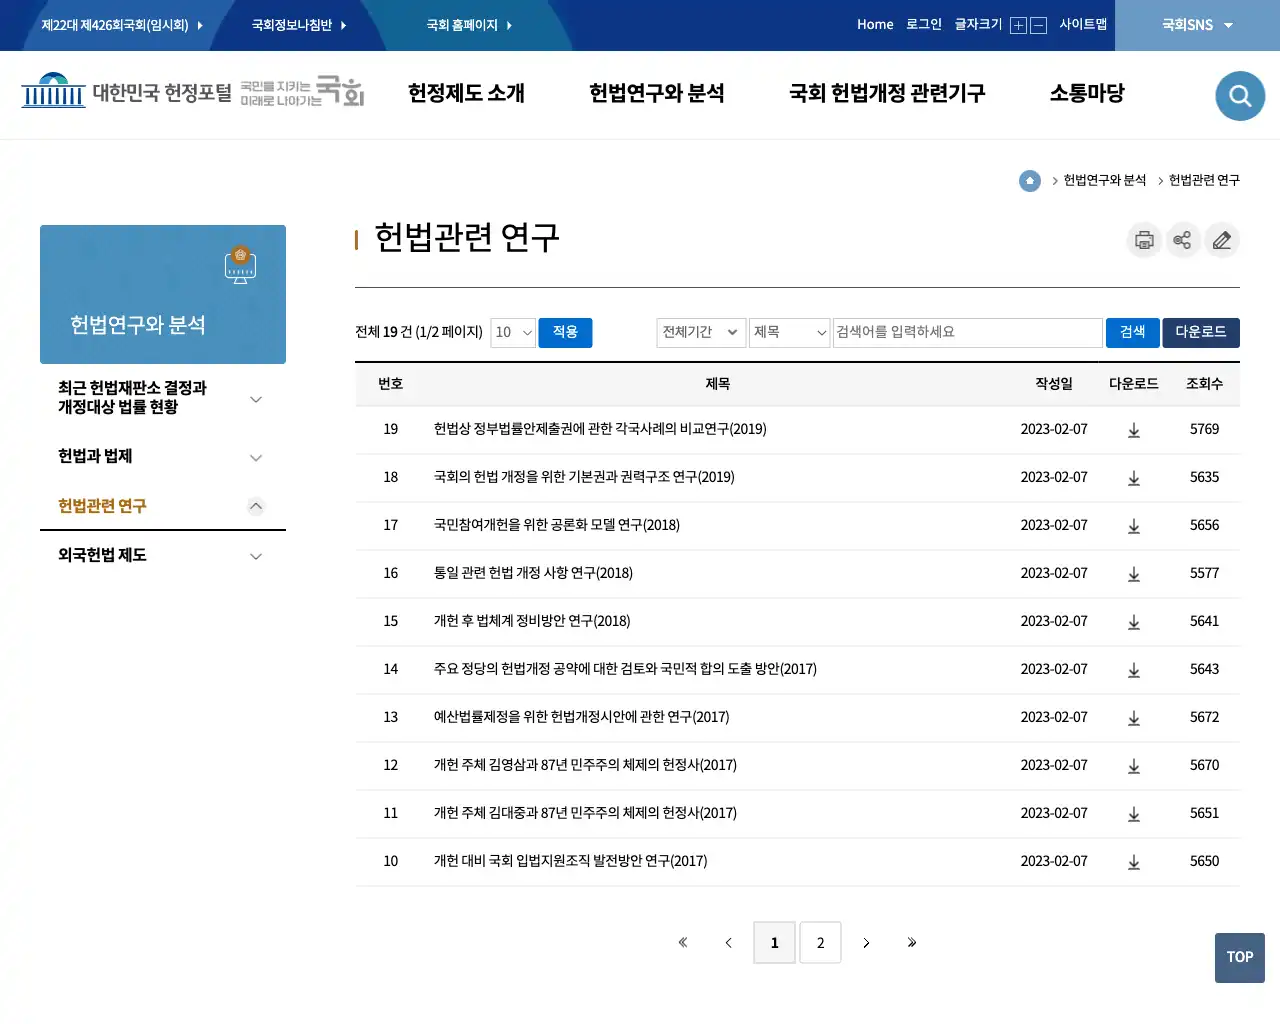Click the TOP scroll button
This screenshot has height=1024, width=1280.
[1240, 958]
